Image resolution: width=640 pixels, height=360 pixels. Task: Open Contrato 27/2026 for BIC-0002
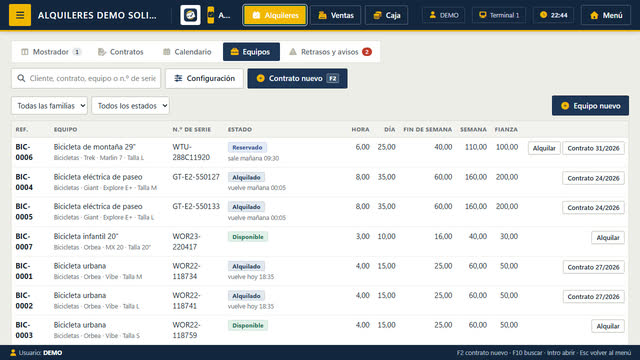pyautogui.click(x=593, y=297)
